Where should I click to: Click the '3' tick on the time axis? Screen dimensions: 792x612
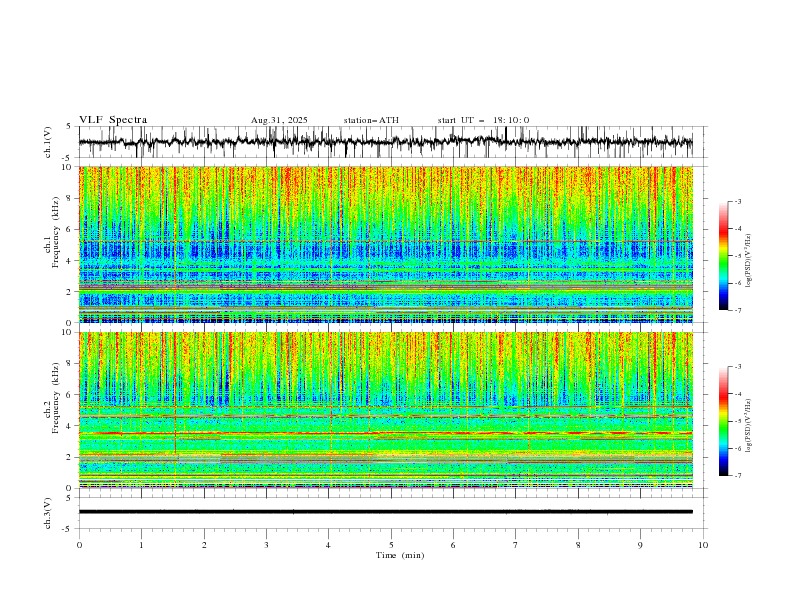click(266, 545)
